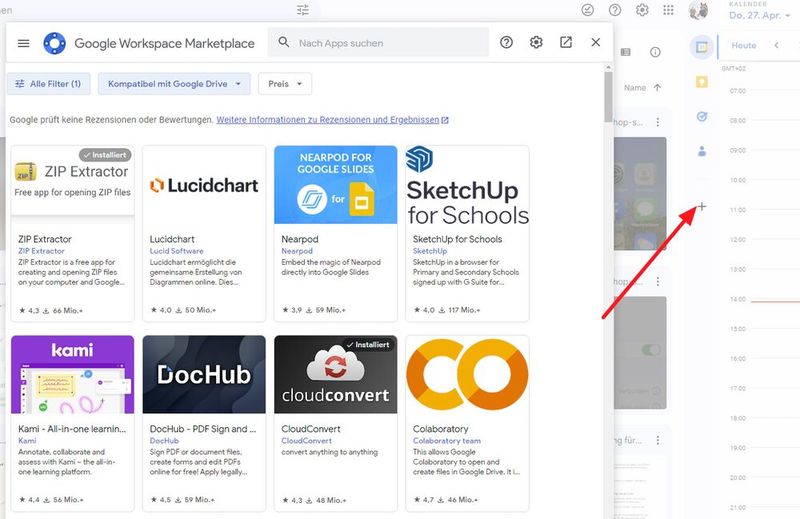Image resolution: width=800 pixels, height=519 pixels.
Task: Open the Google account avatar
Action: [x=698, y=10]
